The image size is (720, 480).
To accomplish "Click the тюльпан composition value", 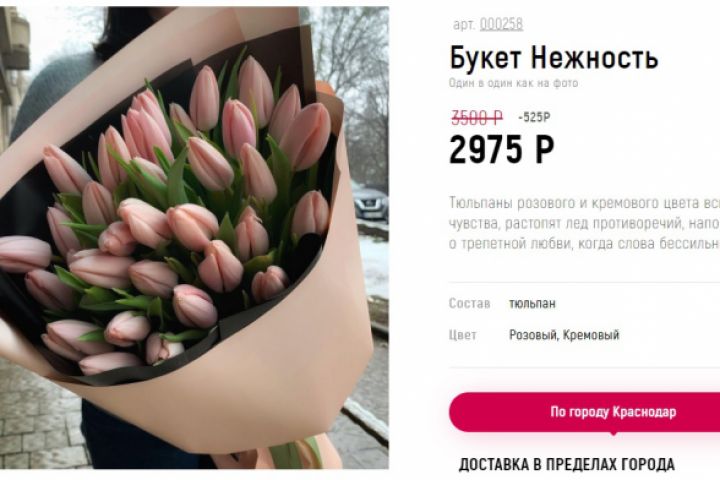I will (x=532, y=304).
